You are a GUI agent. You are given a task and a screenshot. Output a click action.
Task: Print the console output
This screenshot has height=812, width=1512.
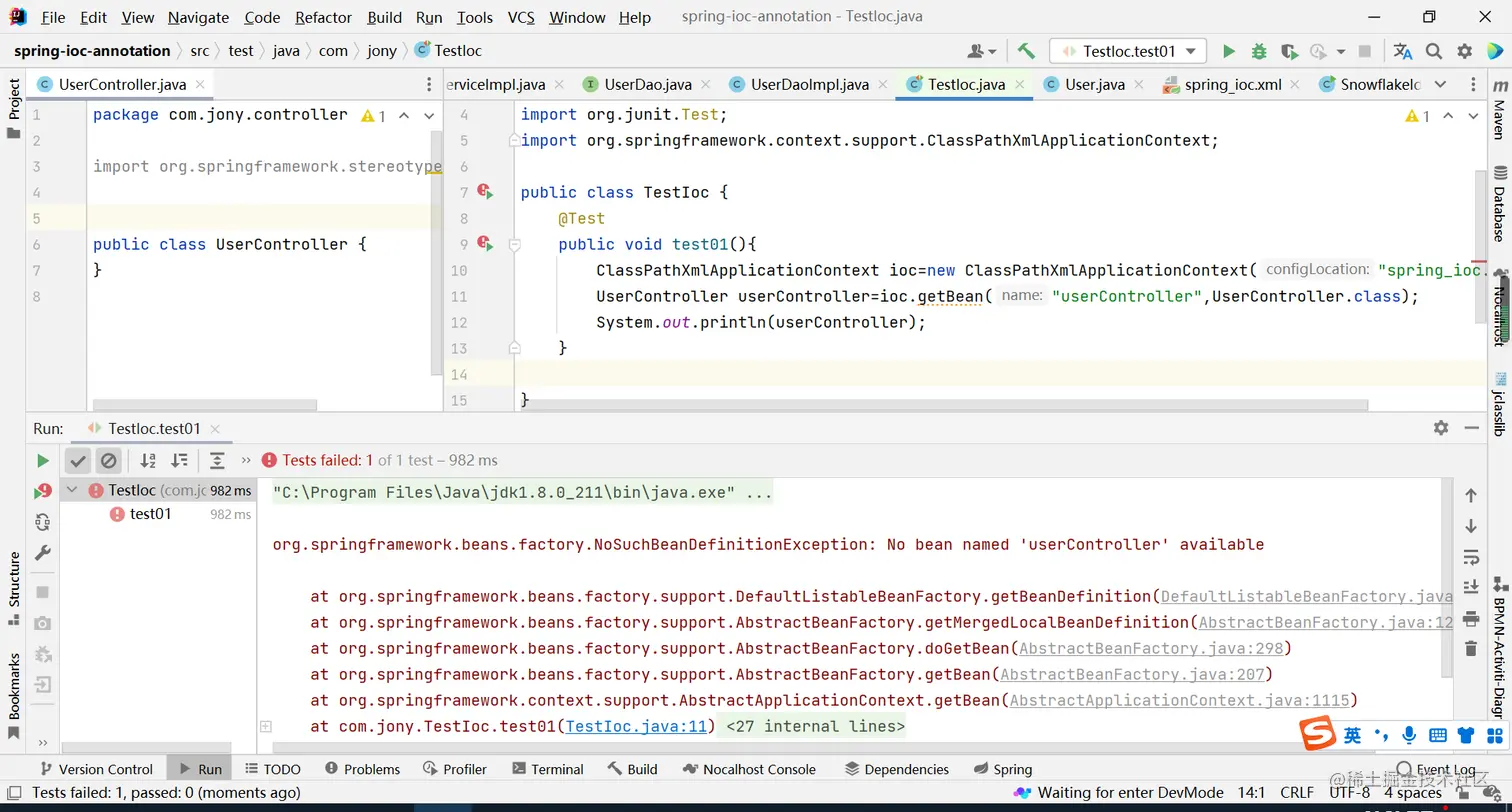click(1471, 618)
